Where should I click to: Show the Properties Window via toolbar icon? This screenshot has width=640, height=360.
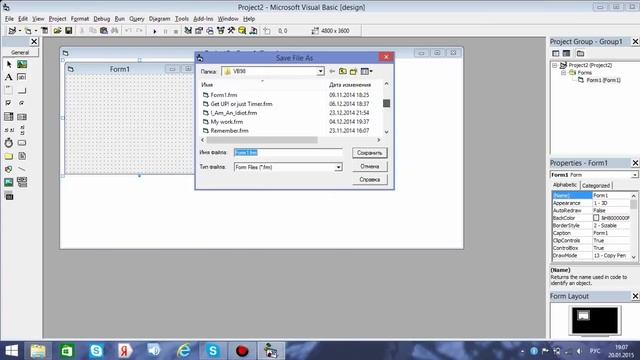pyautogui.click(x=199, y=31)
